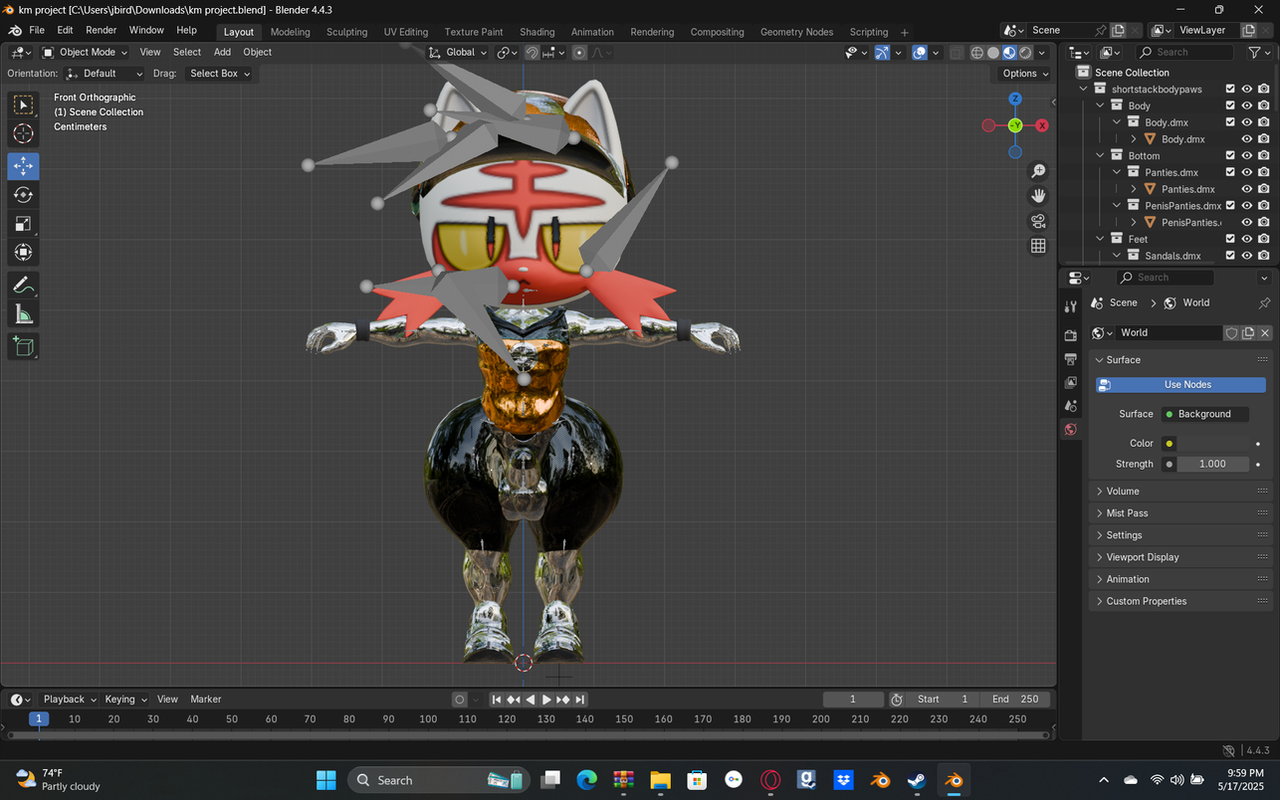Image resolution: width=1280 pixels, height=800 pixels.
Task: Click the Strength 1.000 slider
Action: click(x=1212, y=464)
